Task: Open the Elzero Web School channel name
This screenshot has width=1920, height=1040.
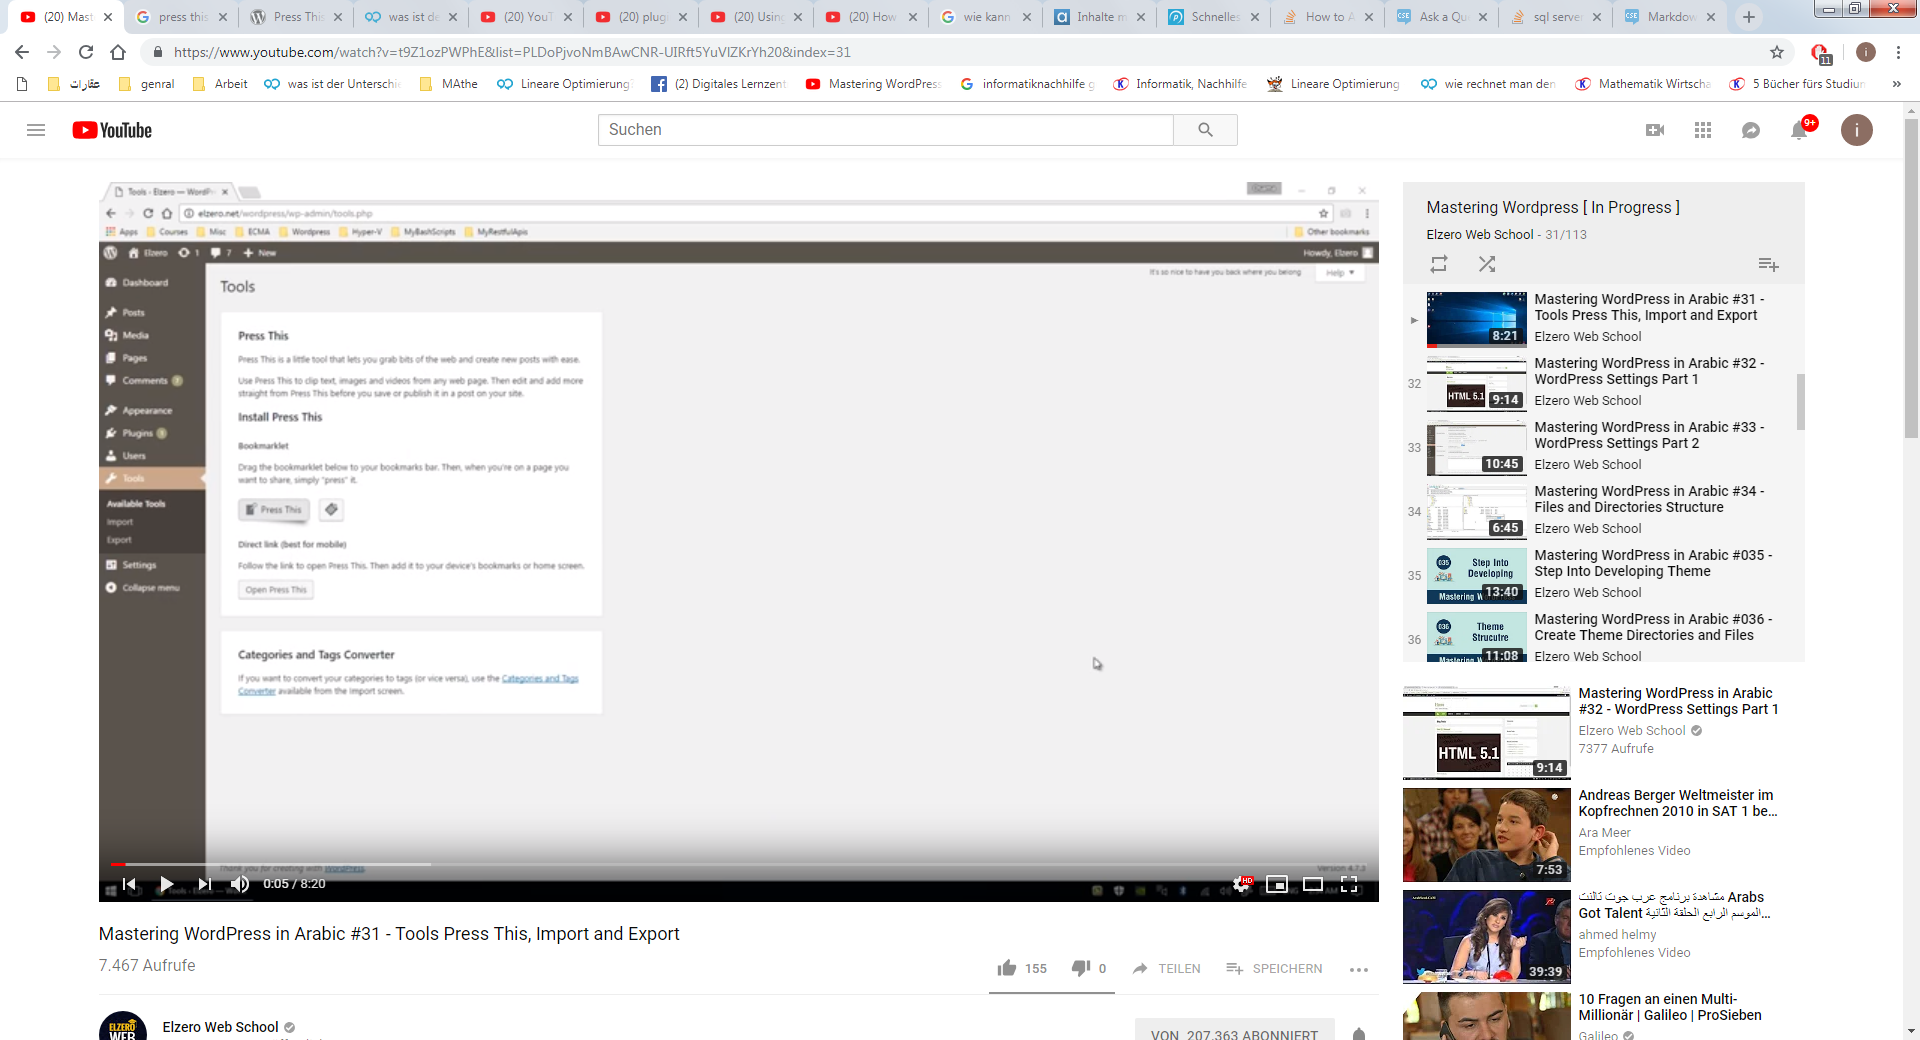Action: click(220, 1027)
